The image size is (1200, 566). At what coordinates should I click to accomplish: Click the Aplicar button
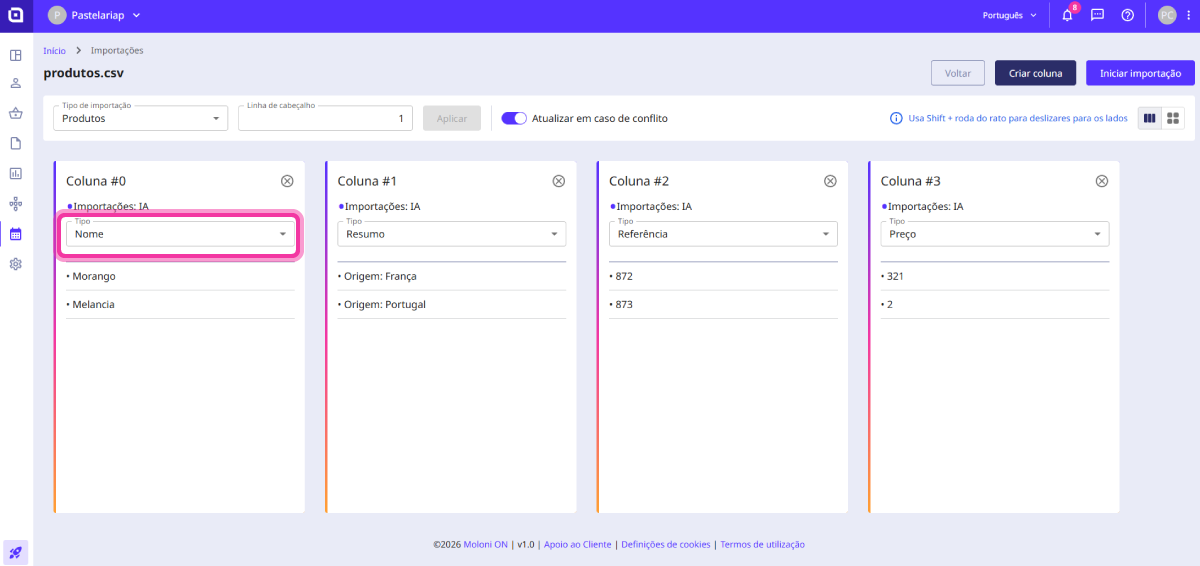tap(452, 118)
